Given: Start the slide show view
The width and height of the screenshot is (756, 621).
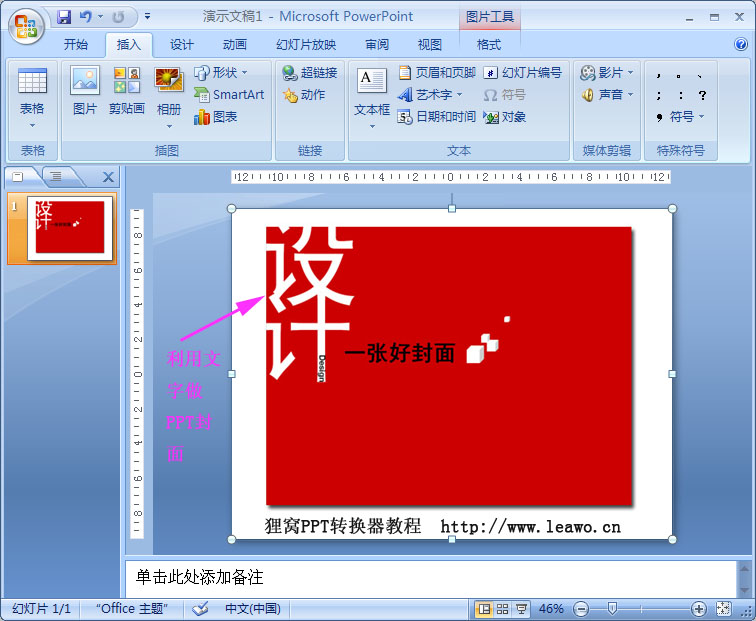Looking at the screenshot, I should click(x=521, y=609).
